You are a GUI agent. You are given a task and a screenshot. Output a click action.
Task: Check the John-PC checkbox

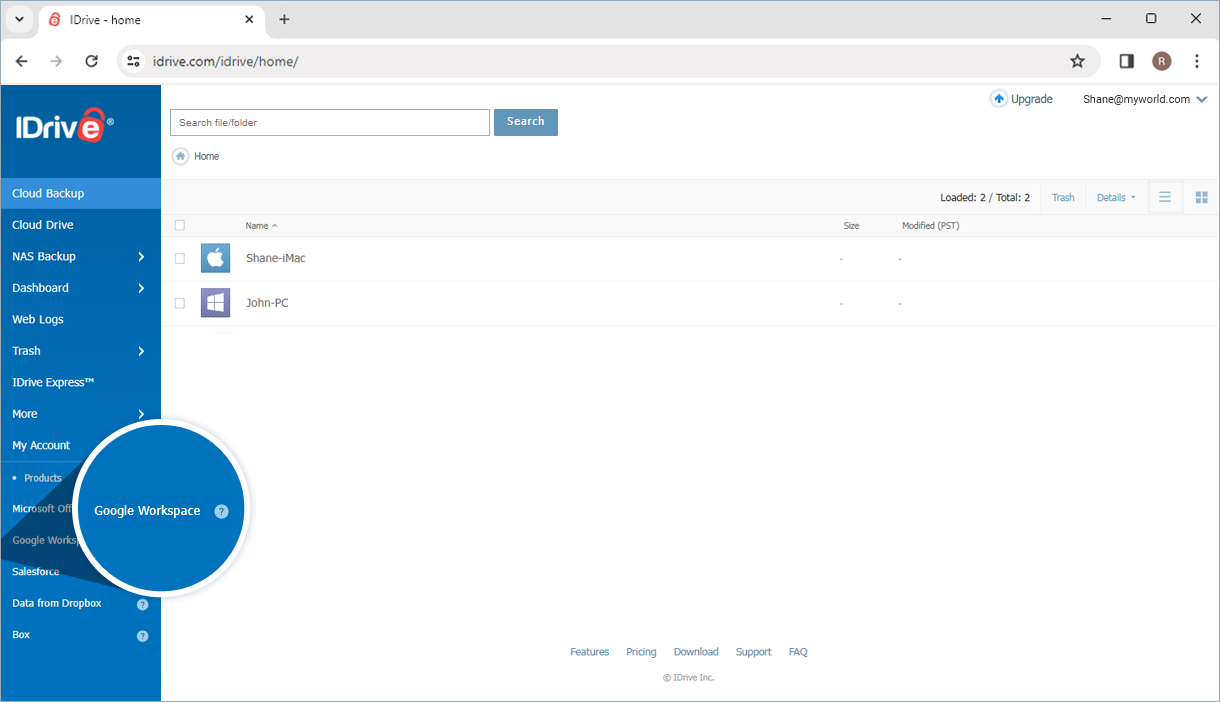tap(180, 303)
